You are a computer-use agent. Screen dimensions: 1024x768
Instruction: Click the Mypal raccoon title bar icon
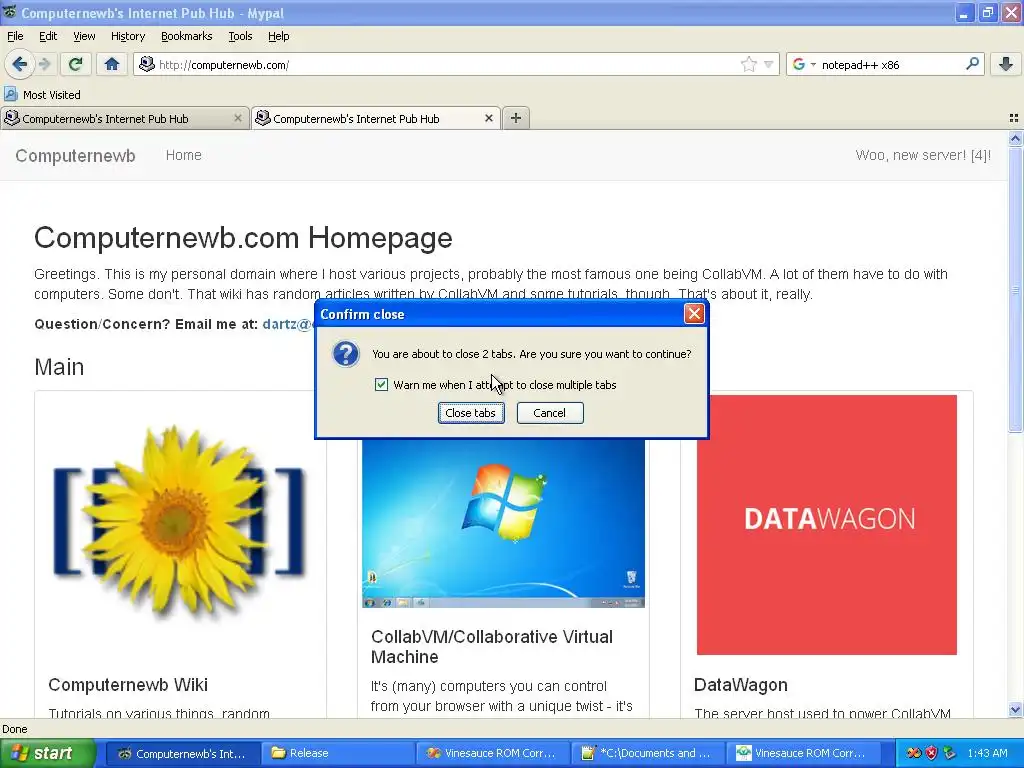[9, 12]
